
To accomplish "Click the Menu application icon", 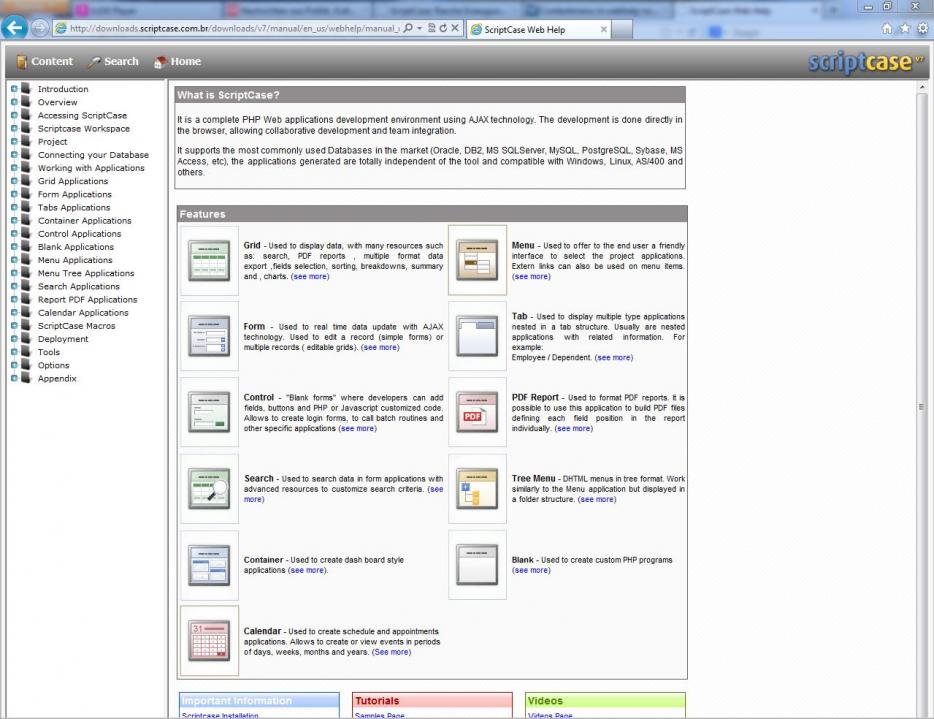I will pos(477,260).
